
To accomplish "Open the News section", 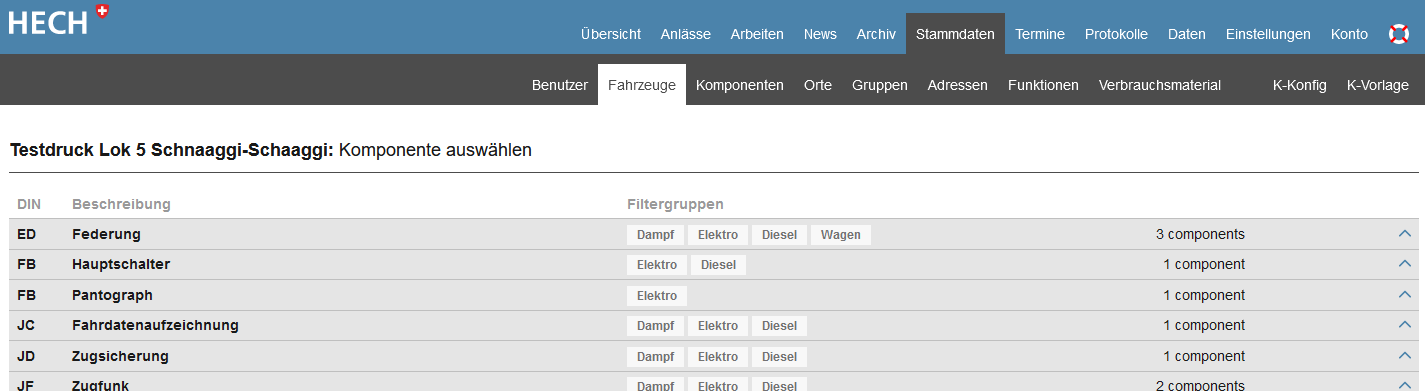I will coord(820,34).
